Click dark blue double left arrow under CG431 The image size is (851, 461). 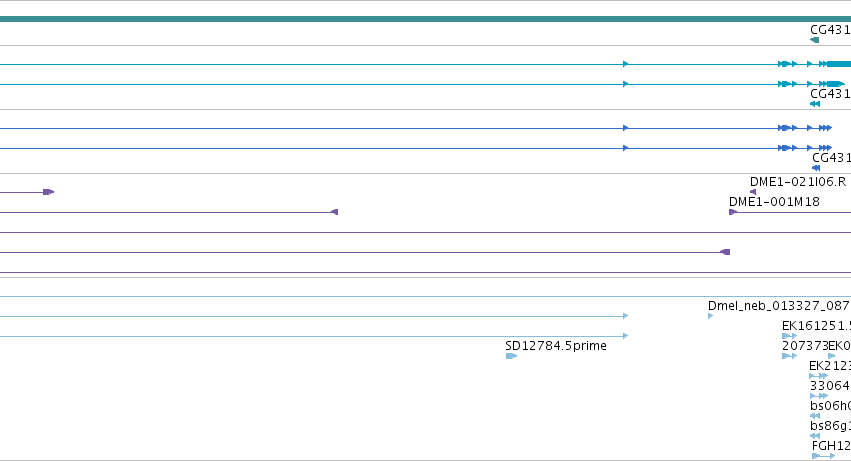[816, 168]
